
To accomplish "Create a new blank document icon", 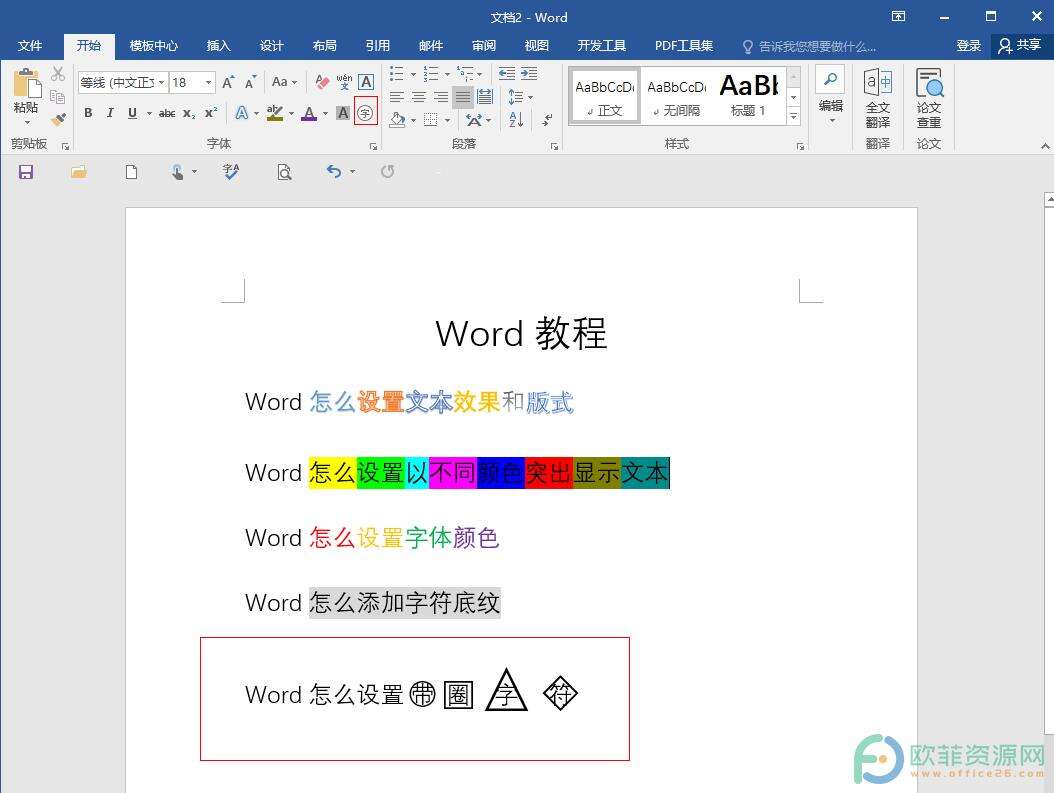I will tap(132, 172).
